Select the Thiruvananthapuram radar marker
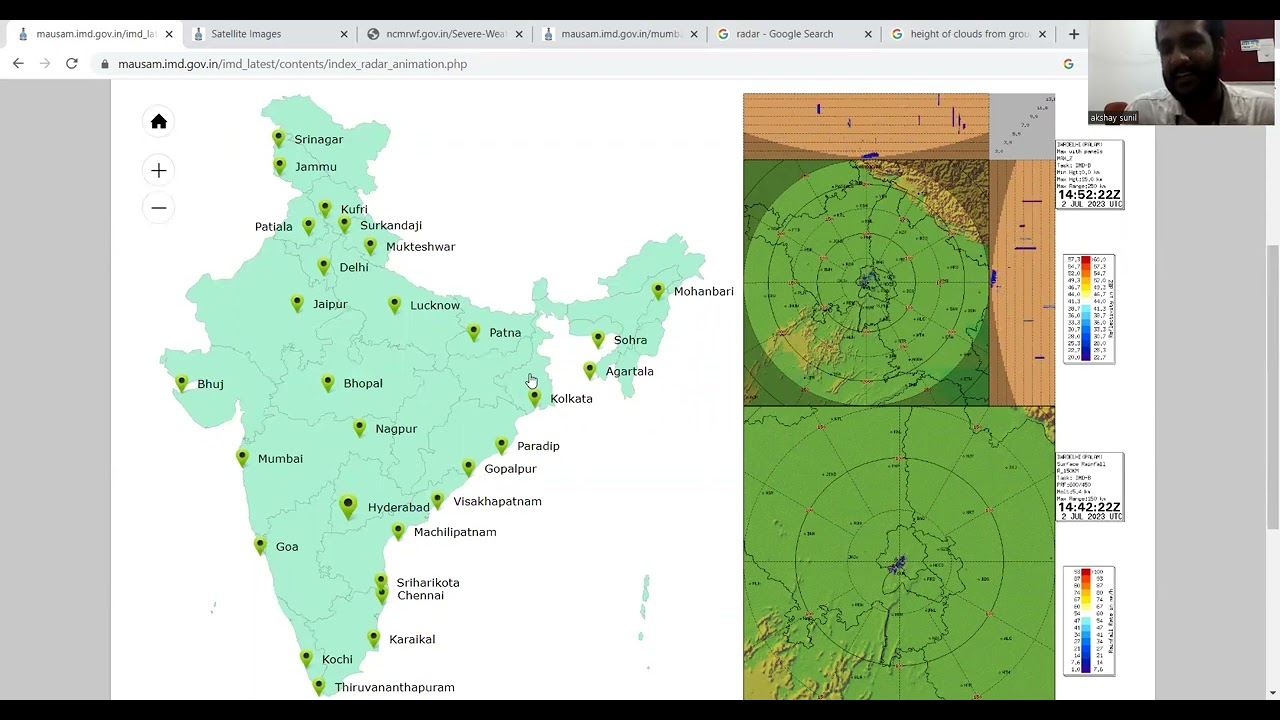The width and height of the screenshot is (1280, 720). pos(318,686)
